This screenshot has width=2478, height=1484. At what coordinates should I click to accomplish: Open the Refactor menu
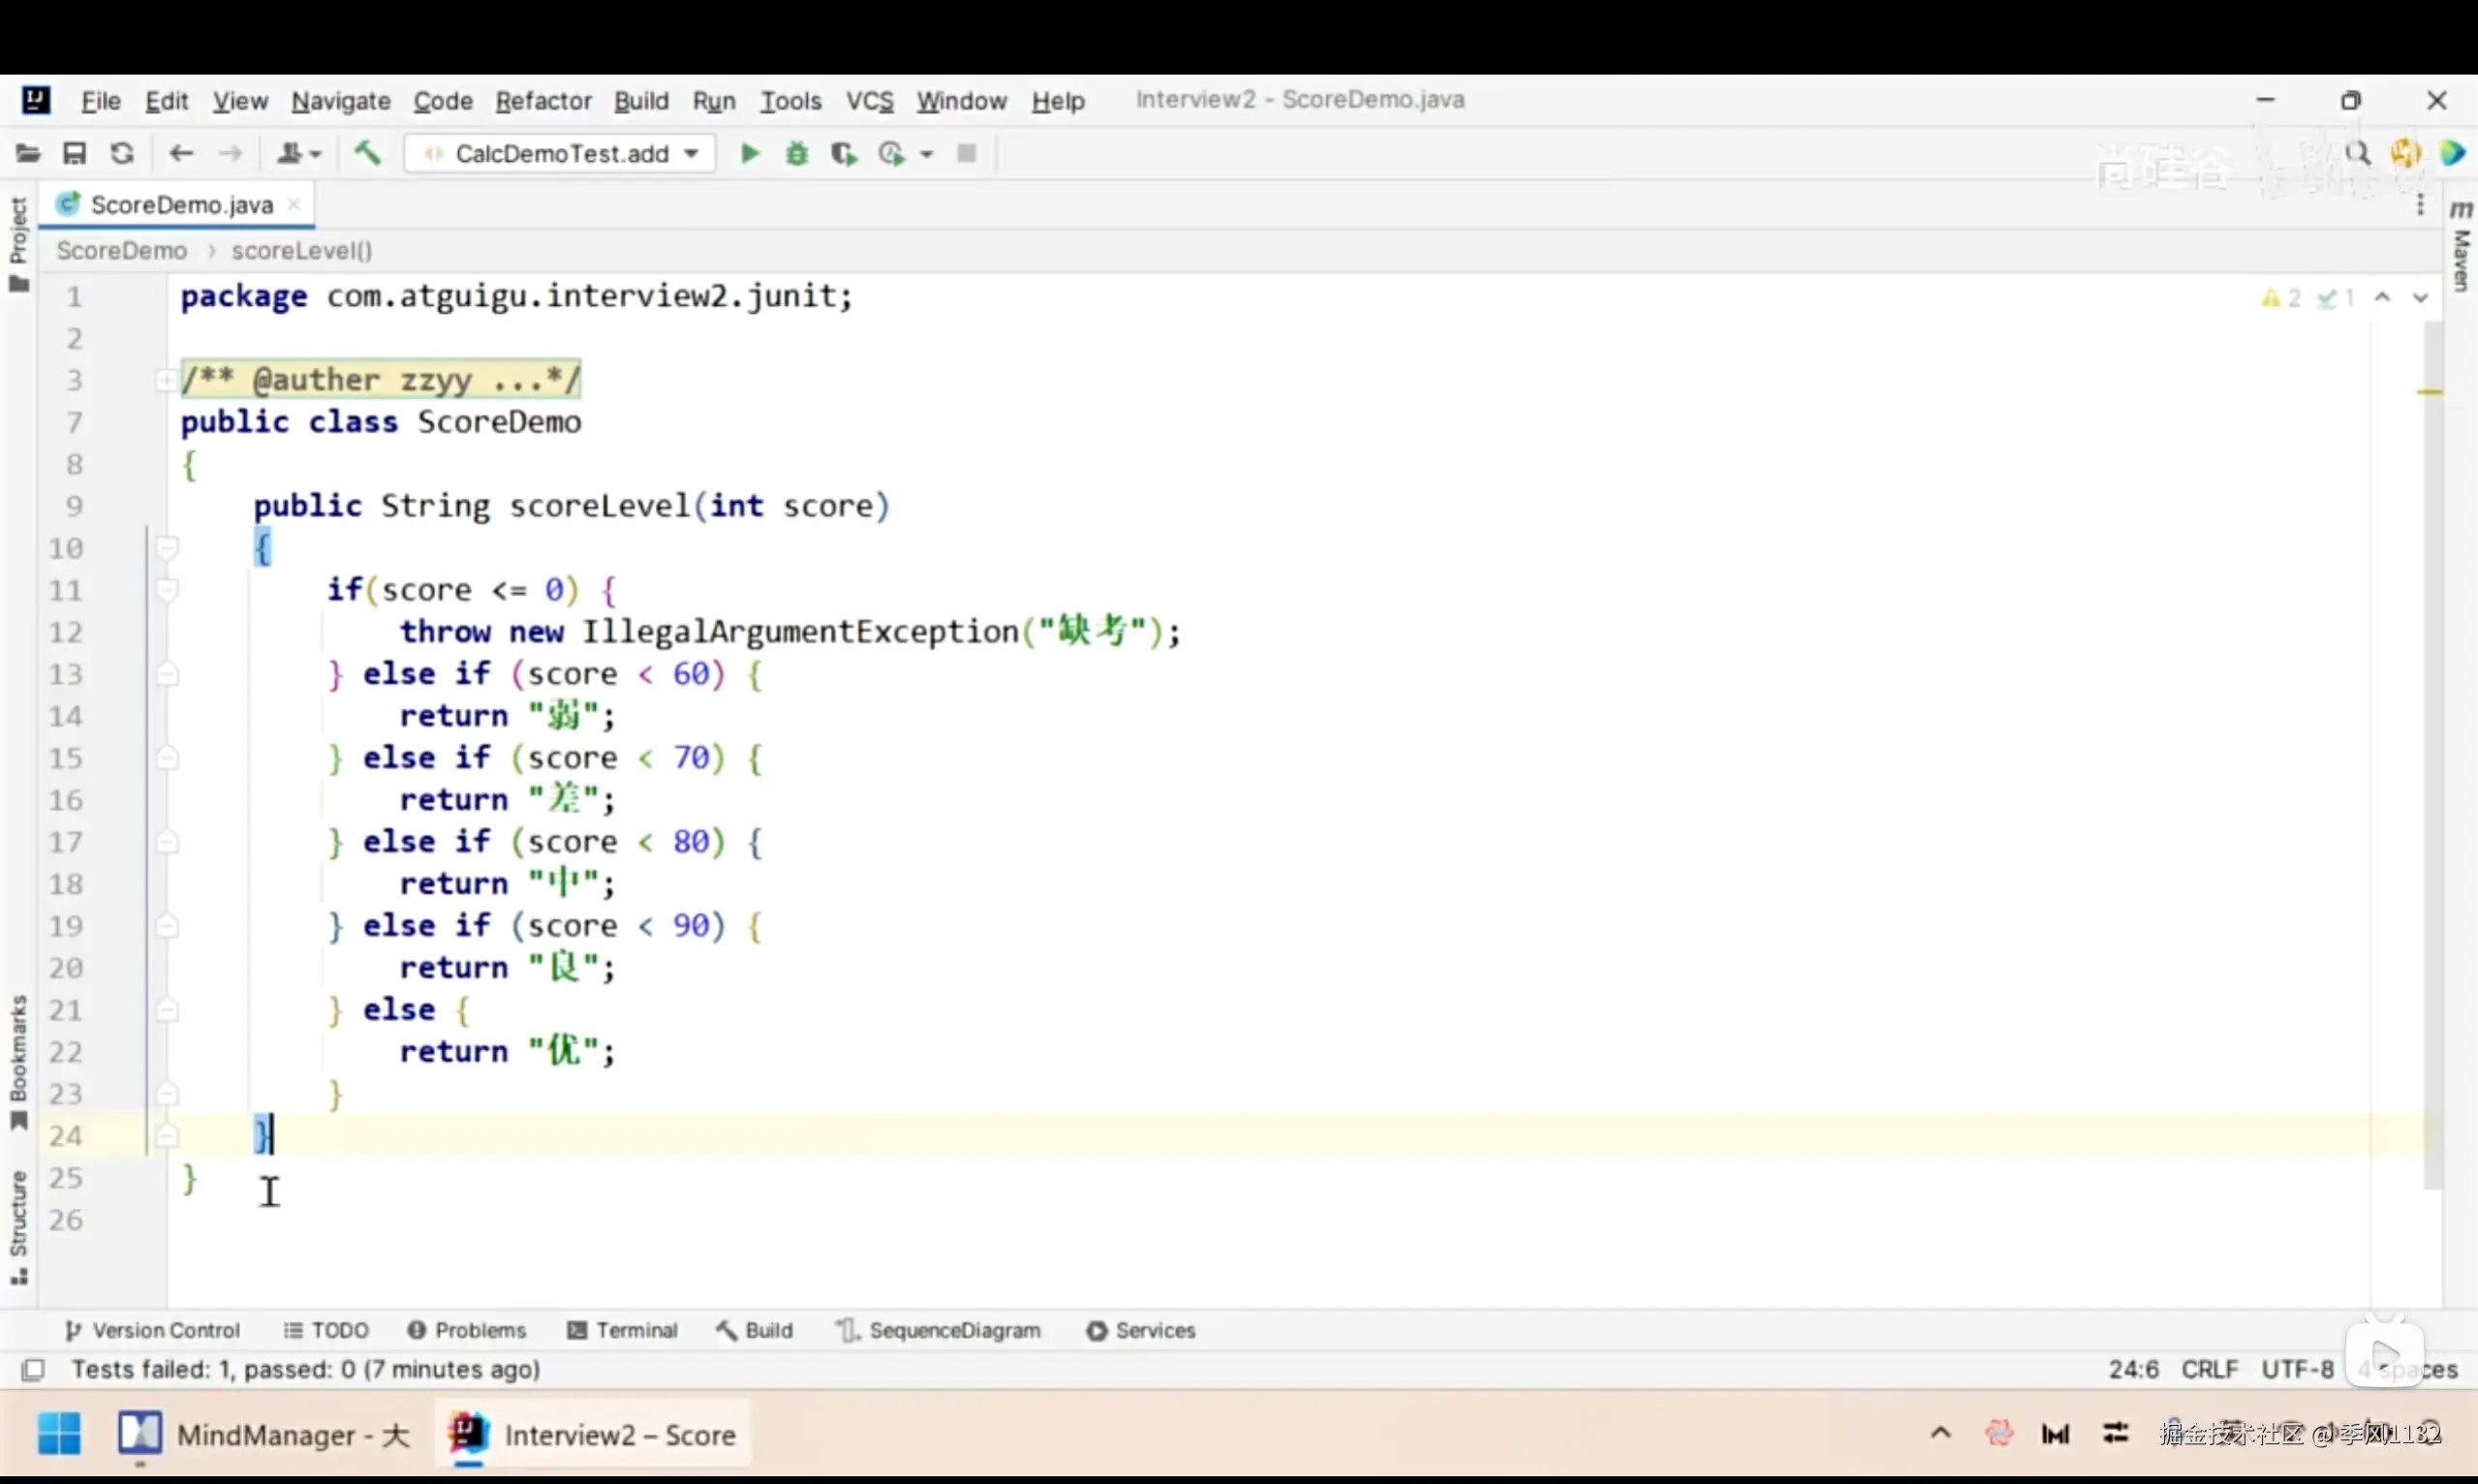[543, 101]
